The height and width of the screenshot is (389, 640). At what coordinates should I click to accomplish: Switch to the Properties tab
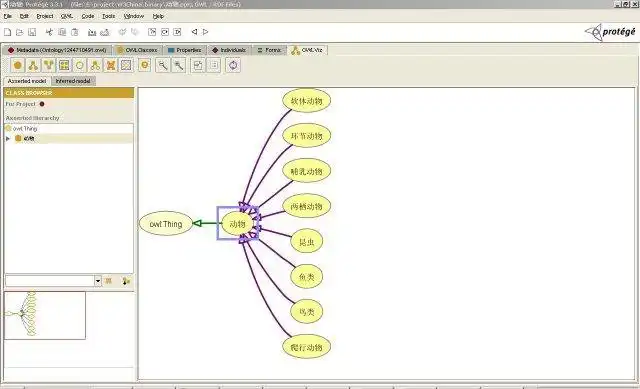tap(184, 50)
